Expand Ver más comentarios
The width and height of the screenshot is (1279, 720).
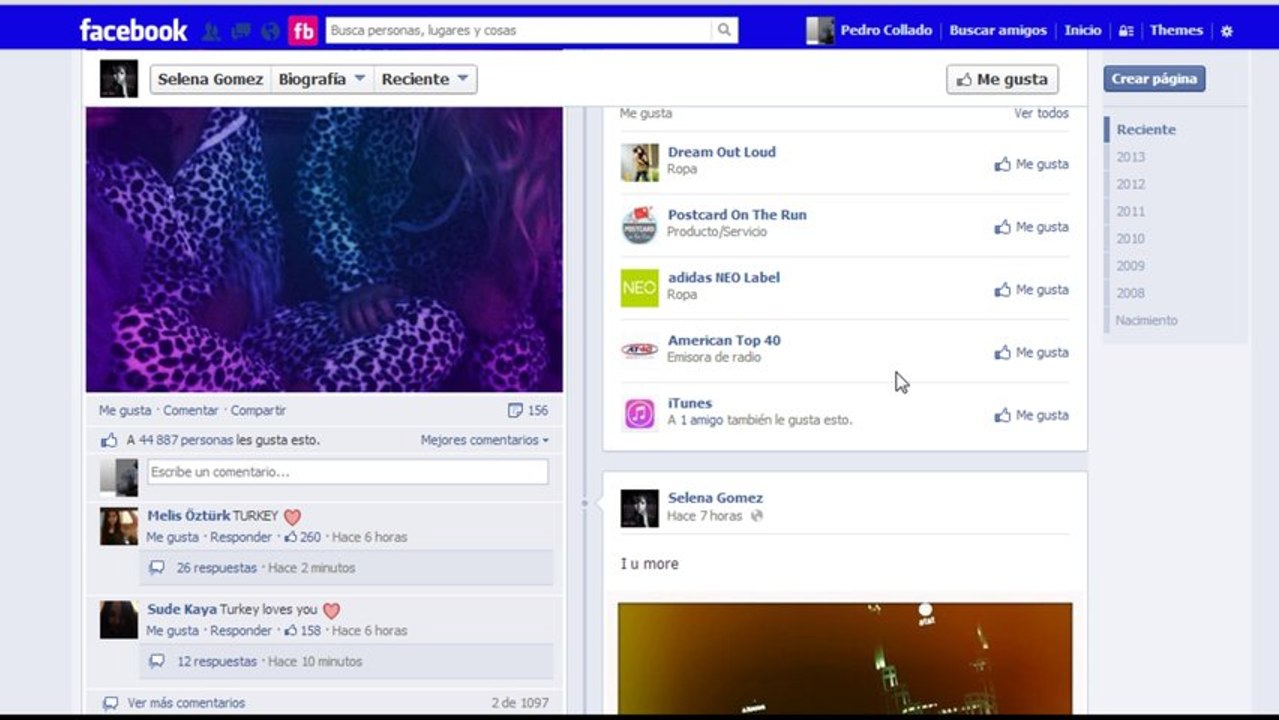coord(186,703)
